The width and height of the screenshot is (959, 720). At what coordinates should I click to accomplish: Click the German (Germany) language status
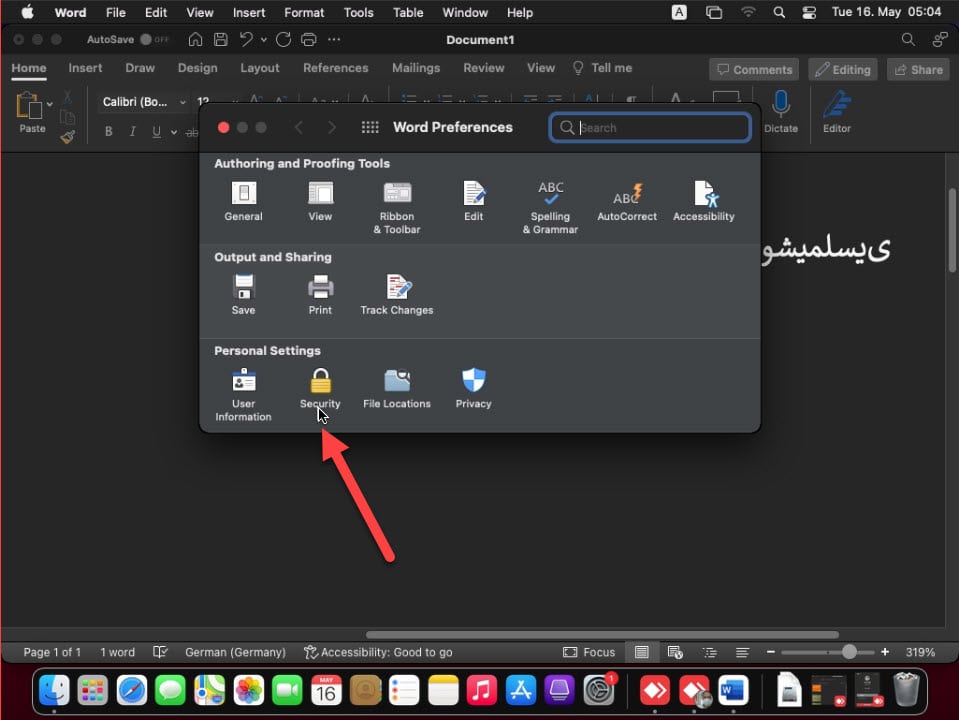[235, 652]
